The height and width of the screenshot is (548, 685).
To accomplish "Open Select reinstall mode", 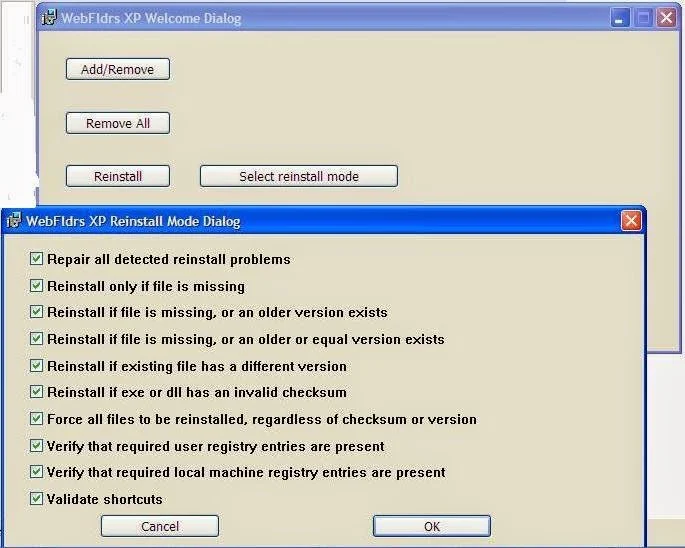I will pos(299,176).
